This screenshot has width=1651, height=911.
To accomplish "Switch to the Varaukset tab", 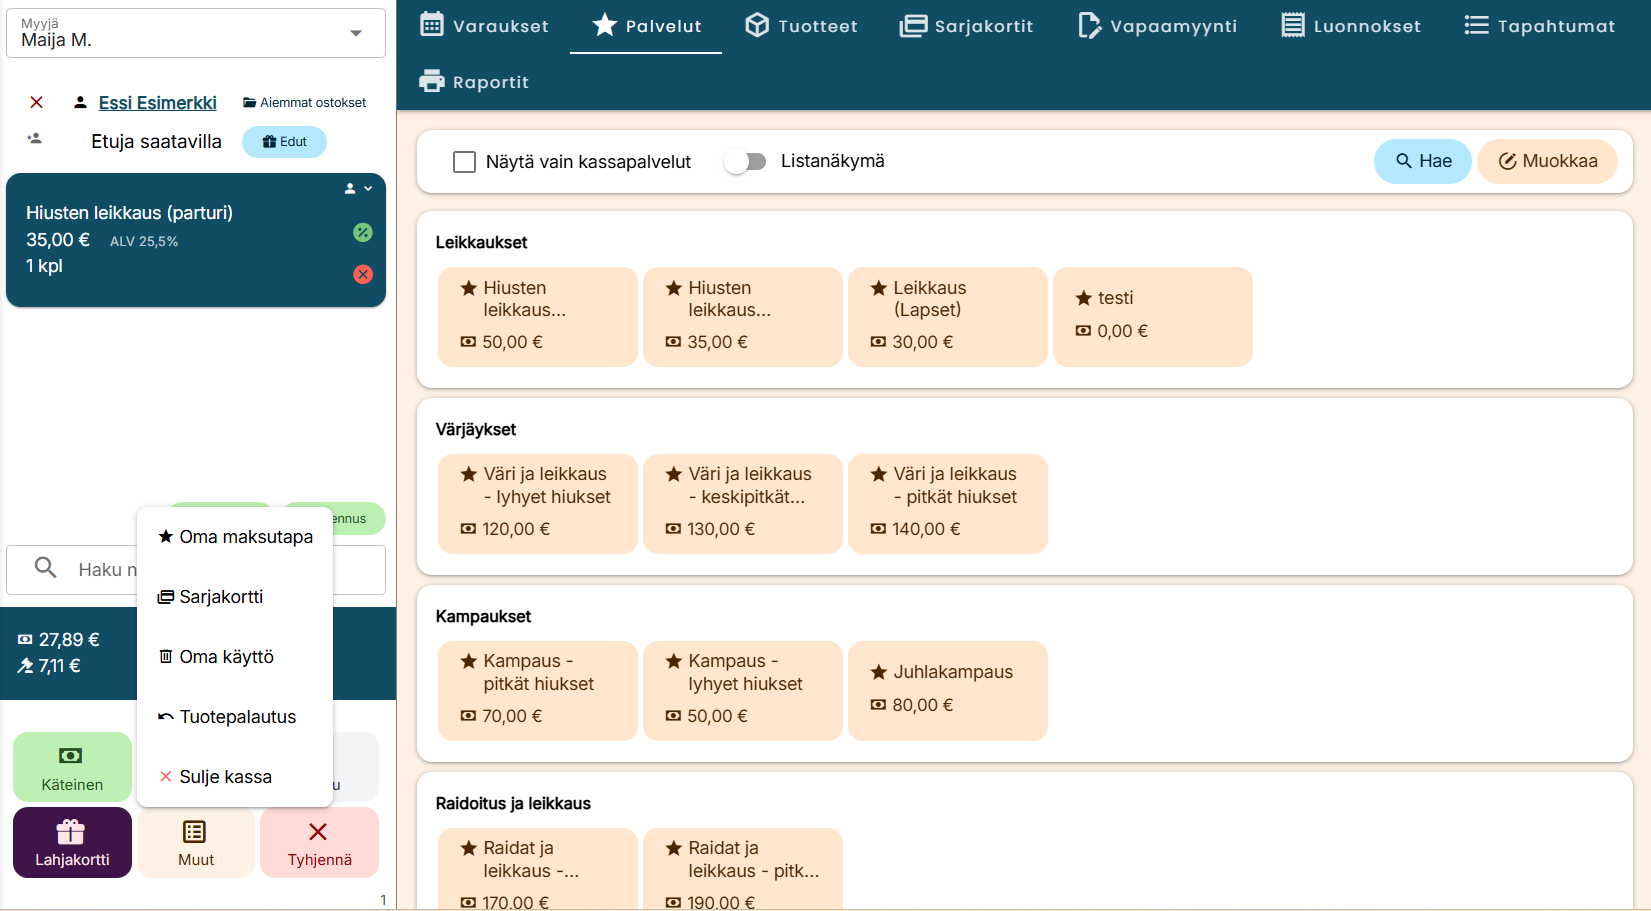I will [x=484, y=26].
